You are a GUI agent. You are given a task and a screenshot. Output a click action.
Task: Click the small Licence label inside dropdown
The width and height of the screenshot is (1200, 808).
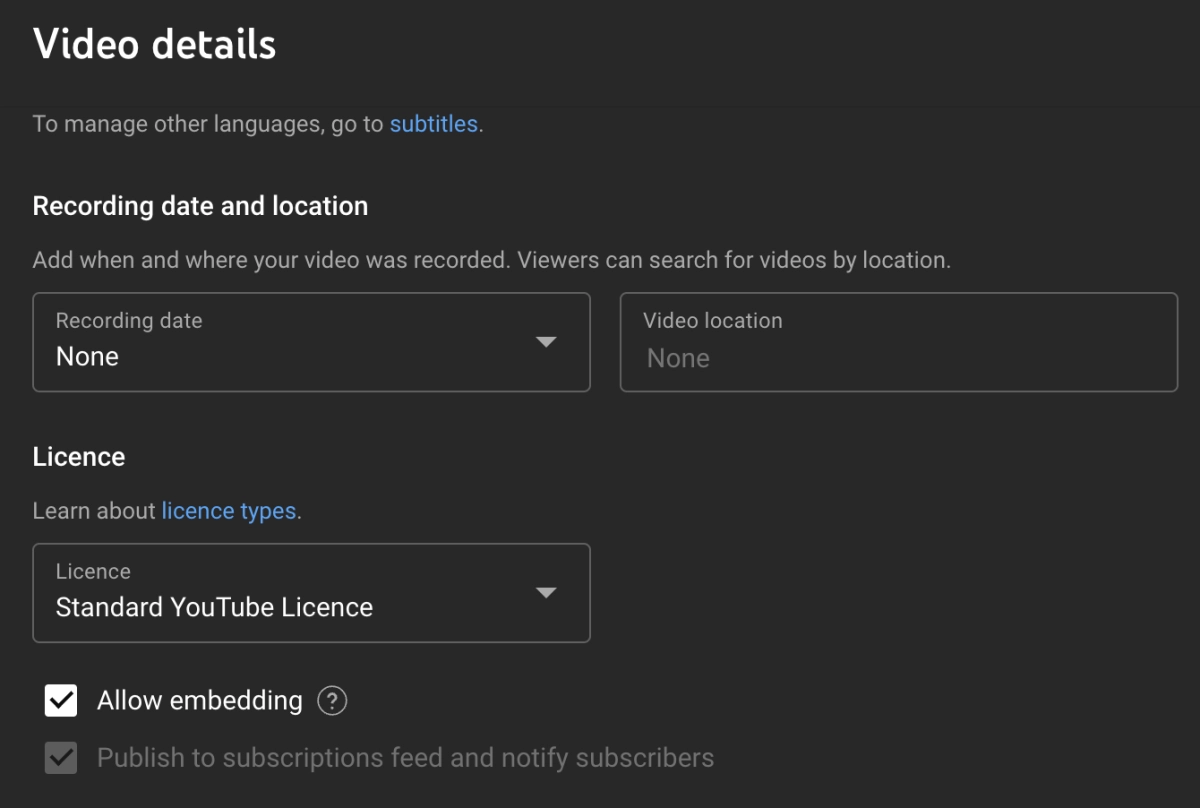pos(93,572)
